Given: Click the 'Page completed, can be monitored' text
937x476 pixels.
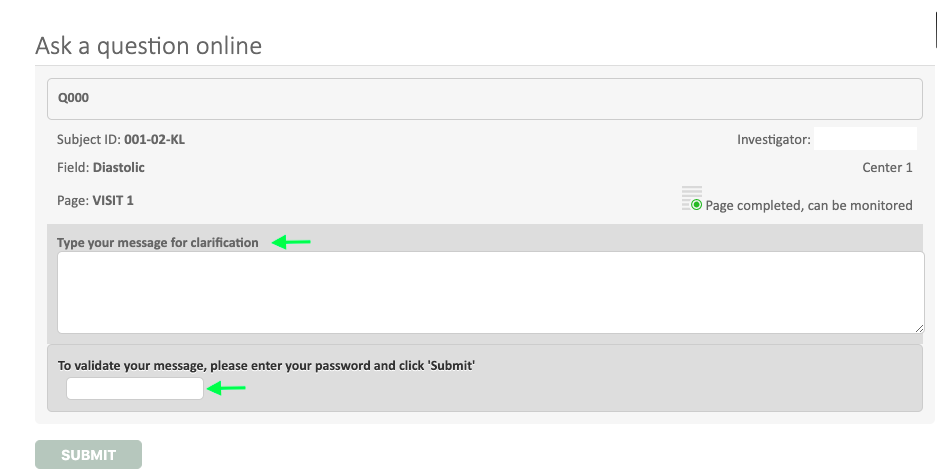Looking at the screenshot, I should pos(808,206).
